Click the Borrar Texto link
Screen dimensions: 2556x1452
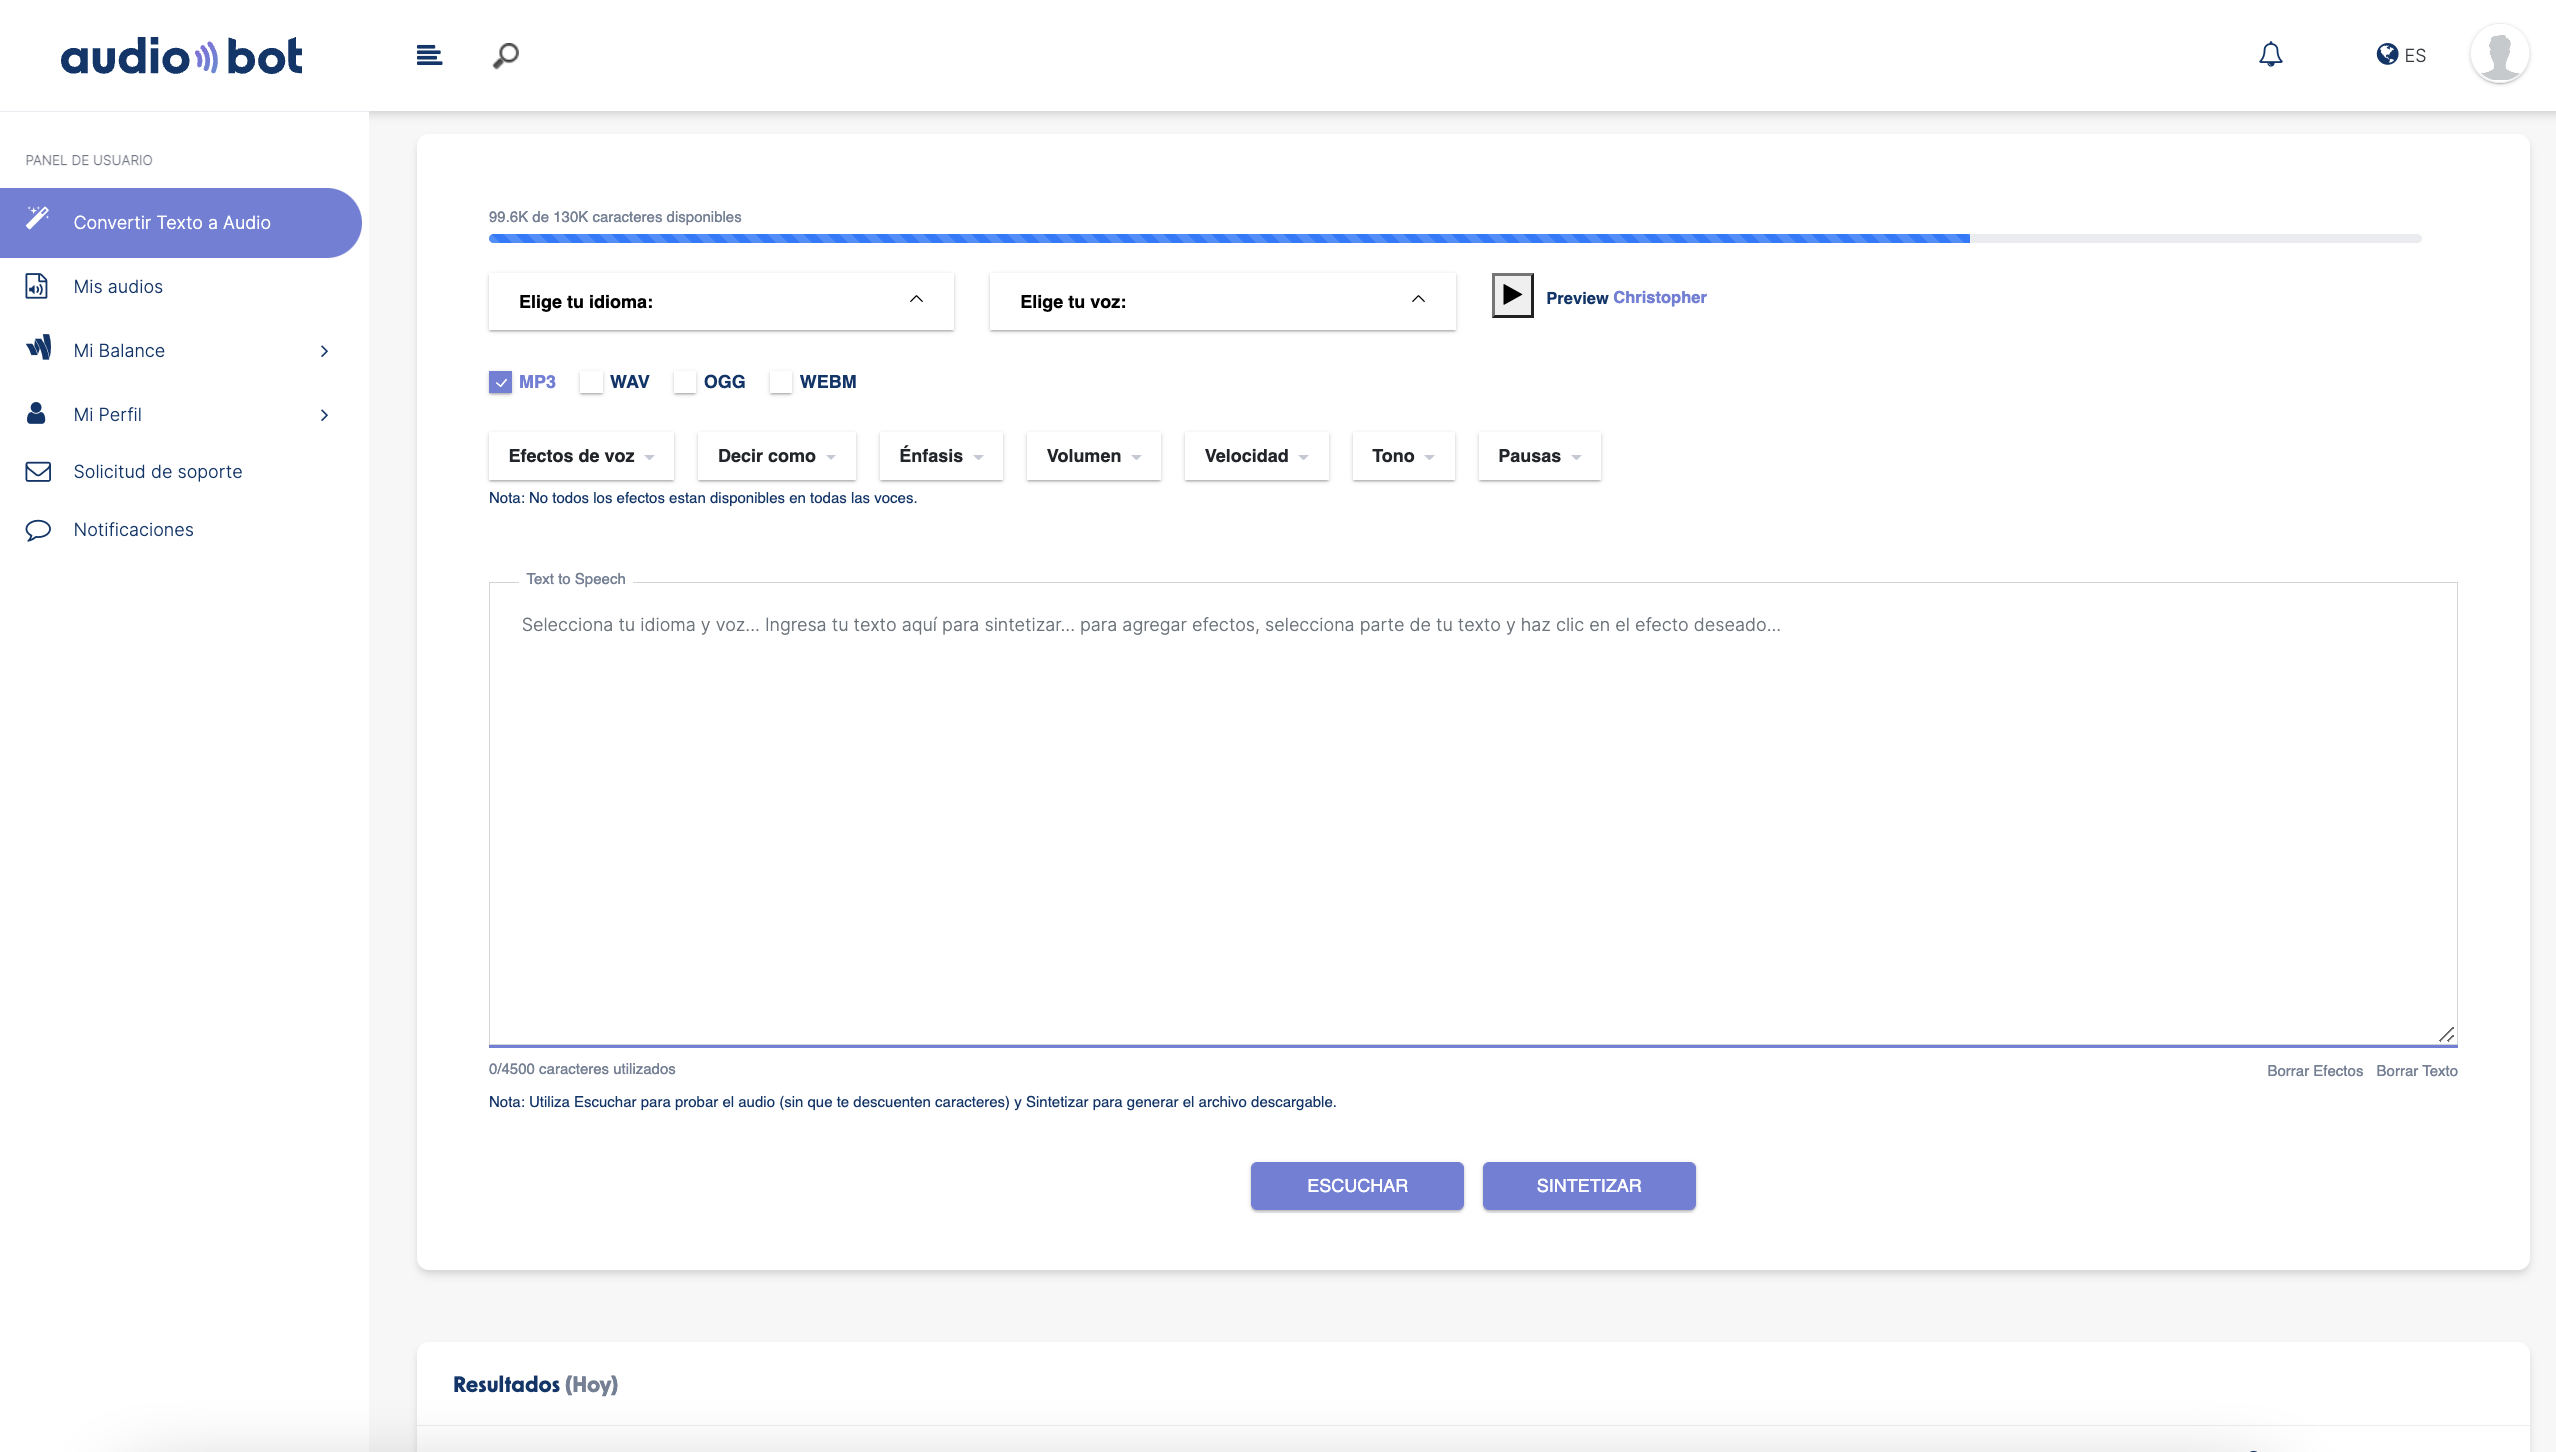[2416, 1070]
